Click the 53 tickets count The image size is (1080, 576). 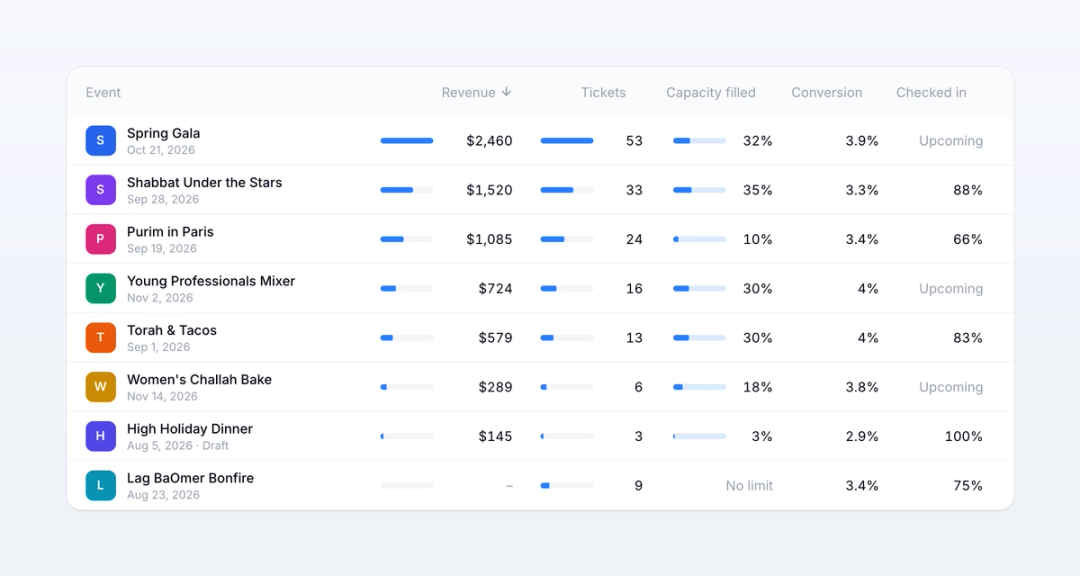click(634, 141)
